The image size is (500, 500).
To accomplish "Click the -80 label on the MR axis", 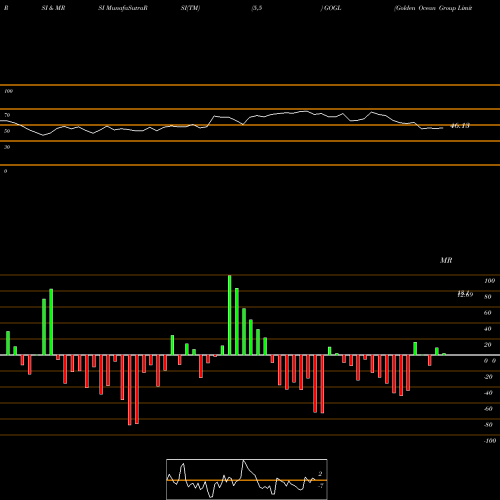I will (x=488, y=425).
